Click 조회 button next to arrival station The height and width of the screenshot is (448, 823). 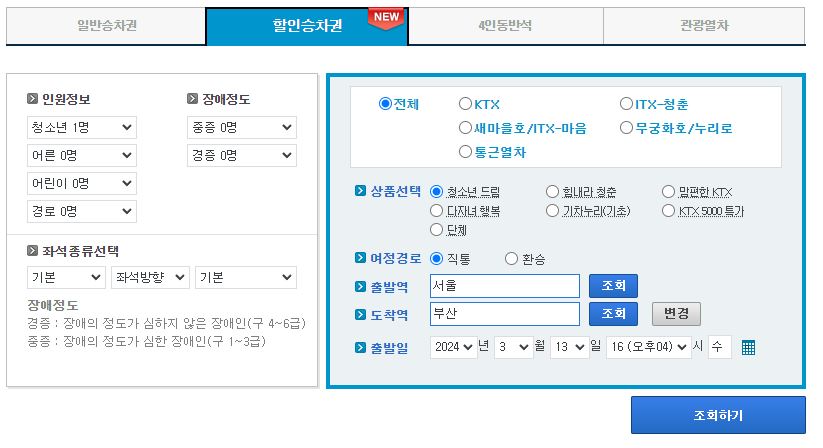coord(613,314)
